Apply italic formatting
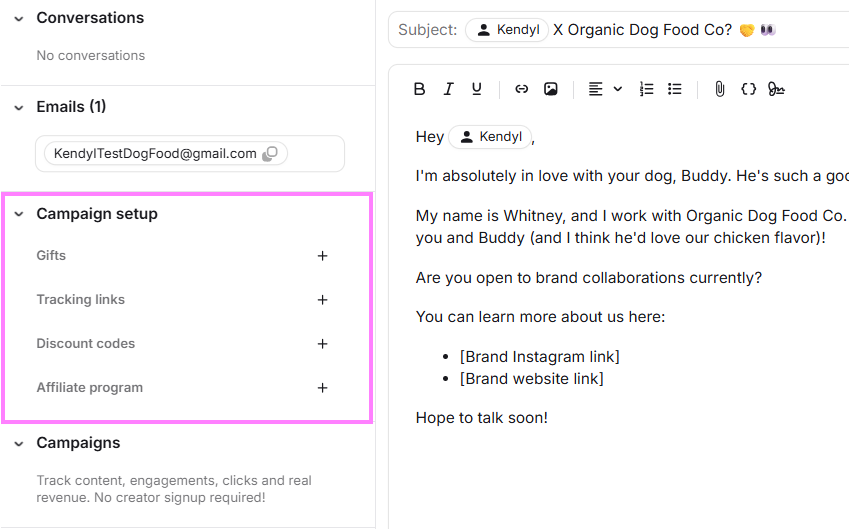The width and height of the screenshot is (849, 529). [448, 89]
